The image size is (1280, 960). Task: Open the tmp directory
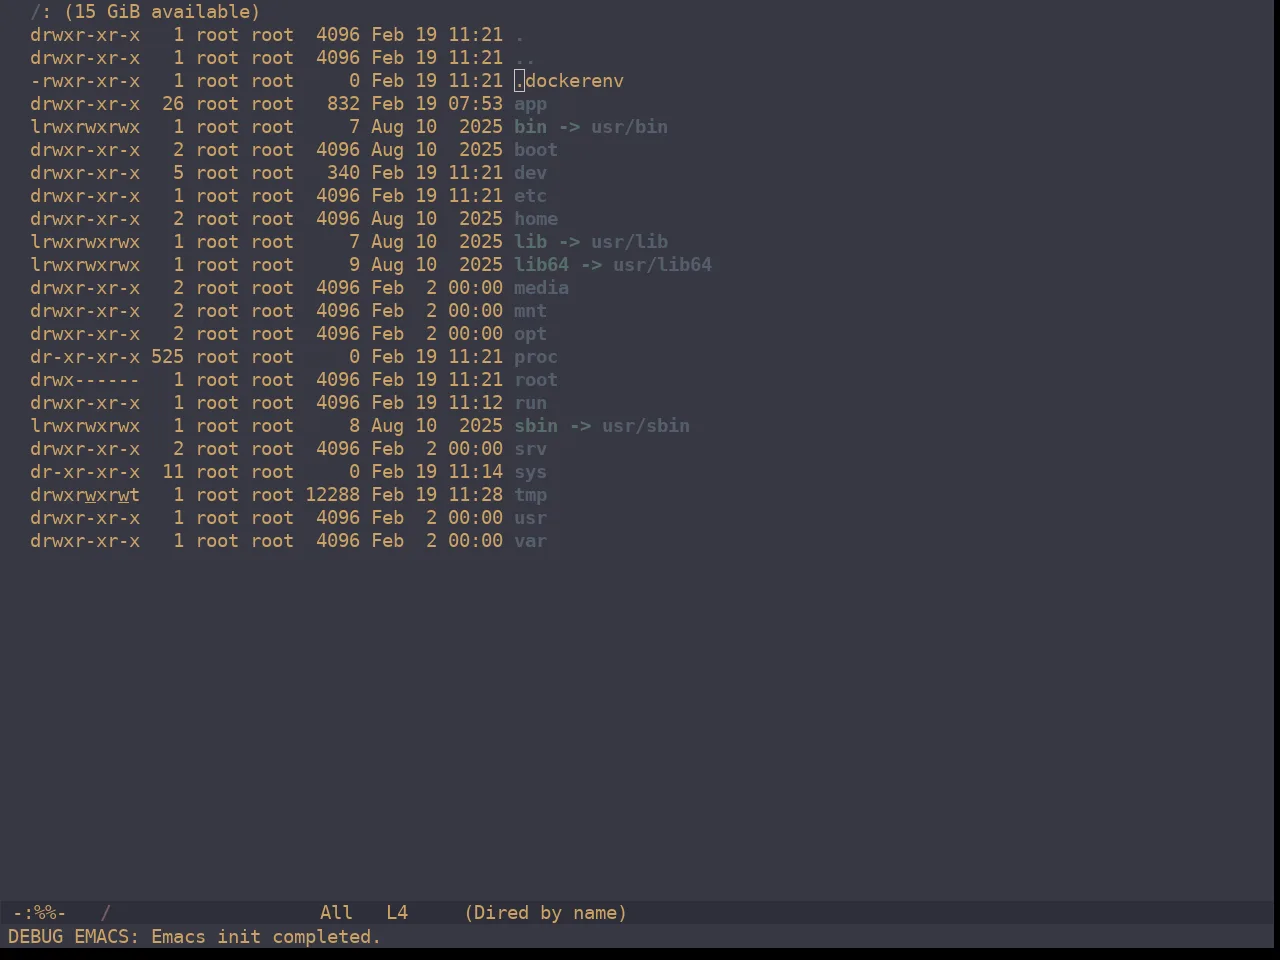point(530,495)
